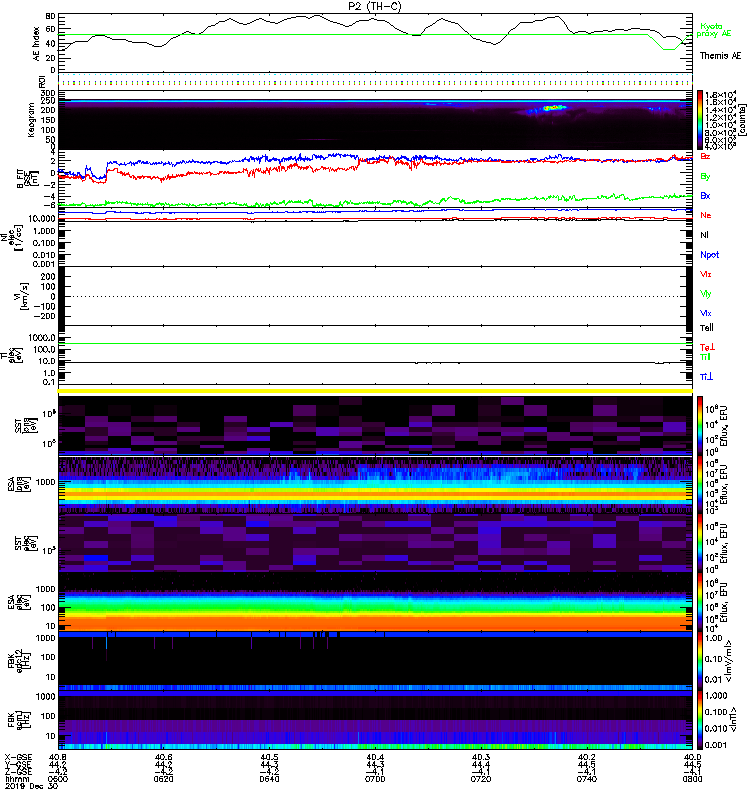Click the "Vi [km/s]" vertical axis label
Screen dimensions: 750x800
[21, 296]
